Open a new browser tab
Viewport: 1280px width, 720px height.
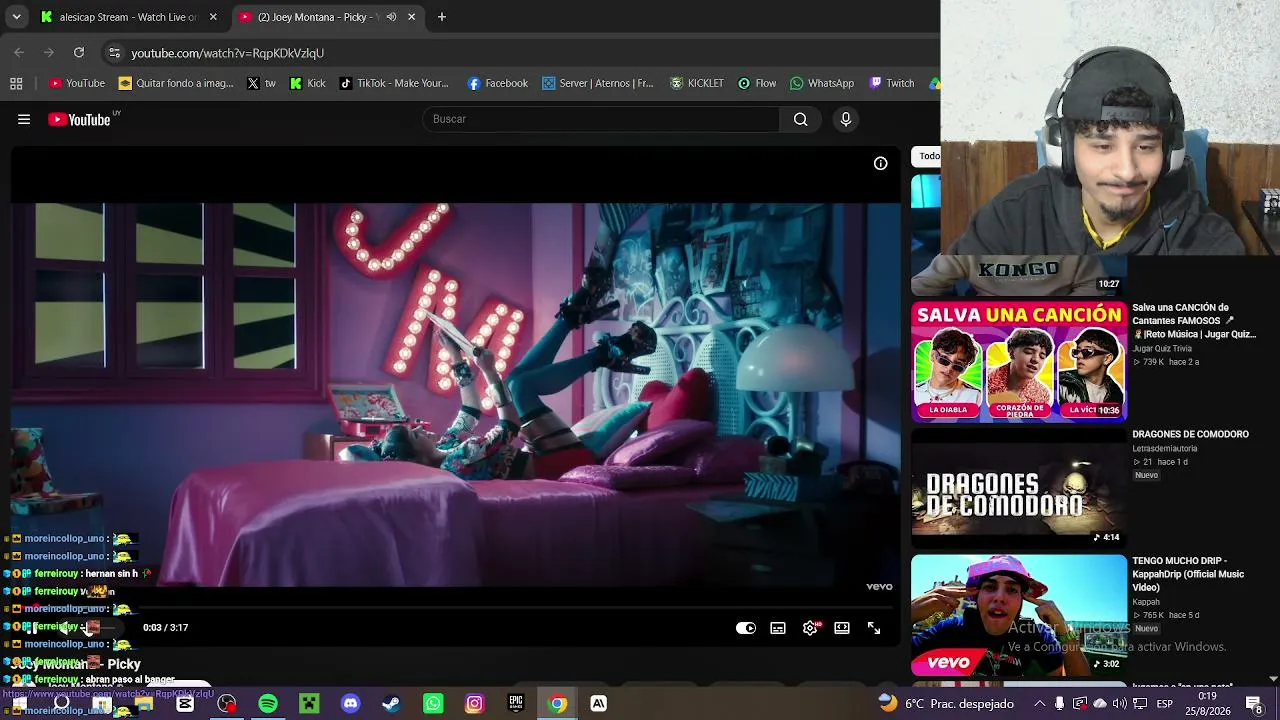[442, 17]
